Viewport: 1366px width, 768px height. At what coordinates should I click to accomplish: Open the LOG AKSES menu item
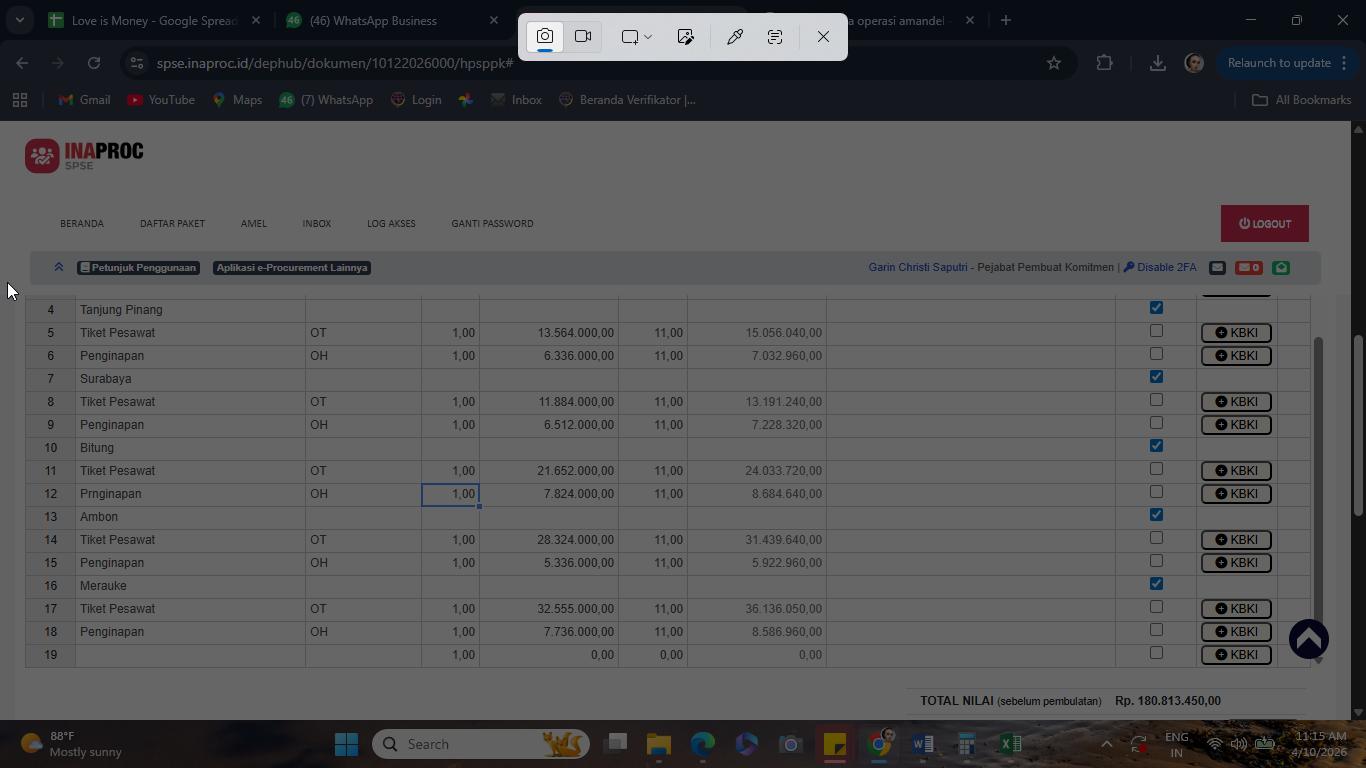(391, 224)
